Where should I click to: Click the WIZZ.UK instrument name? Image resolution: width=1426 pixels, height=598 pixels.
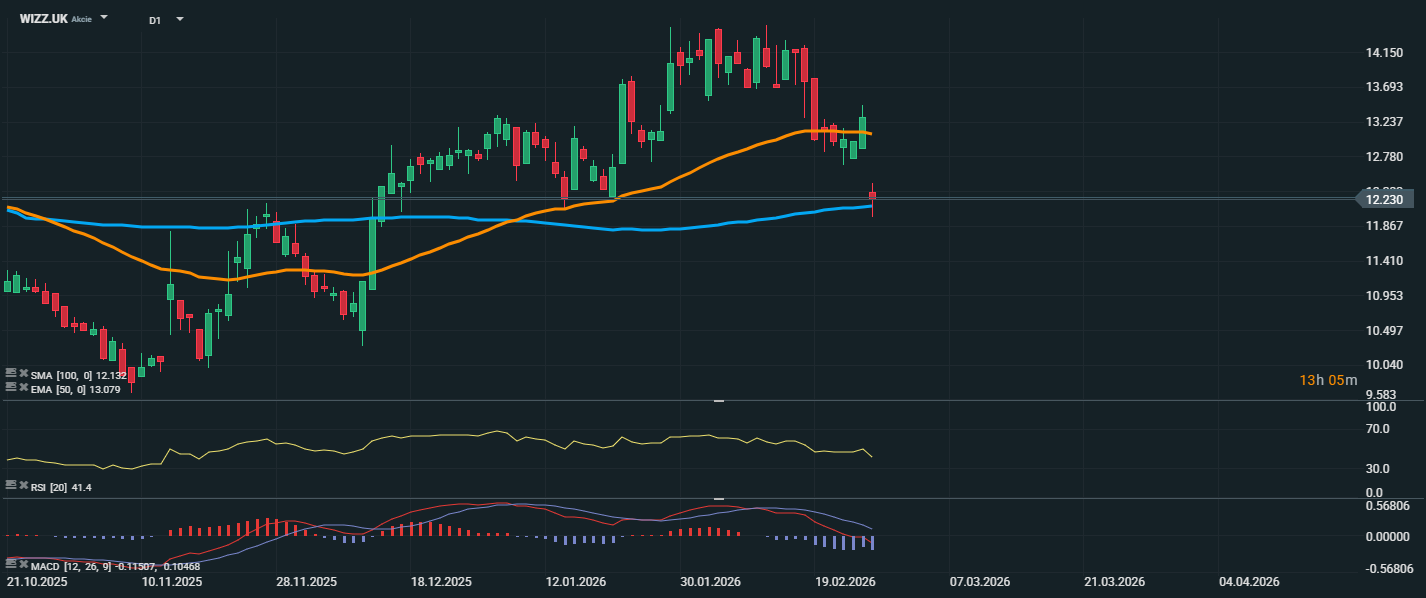tap(43, 19)
